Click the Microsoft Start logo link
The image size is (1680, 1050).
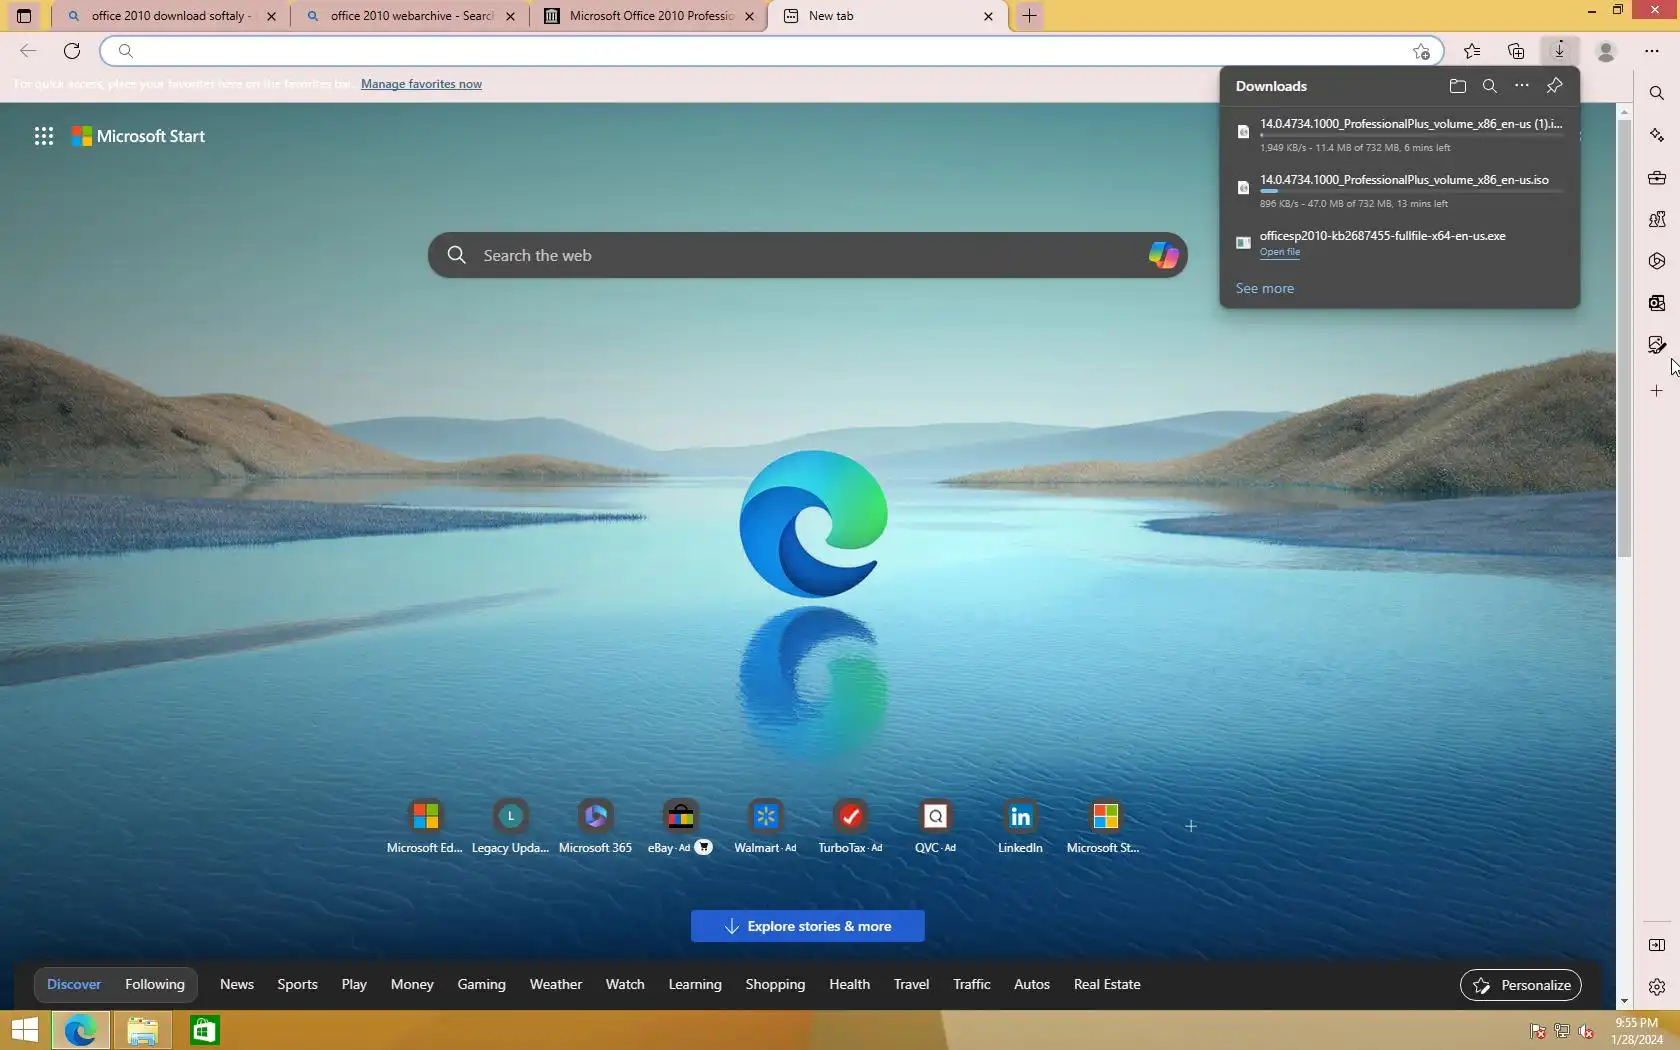click(x=139, y=136)
